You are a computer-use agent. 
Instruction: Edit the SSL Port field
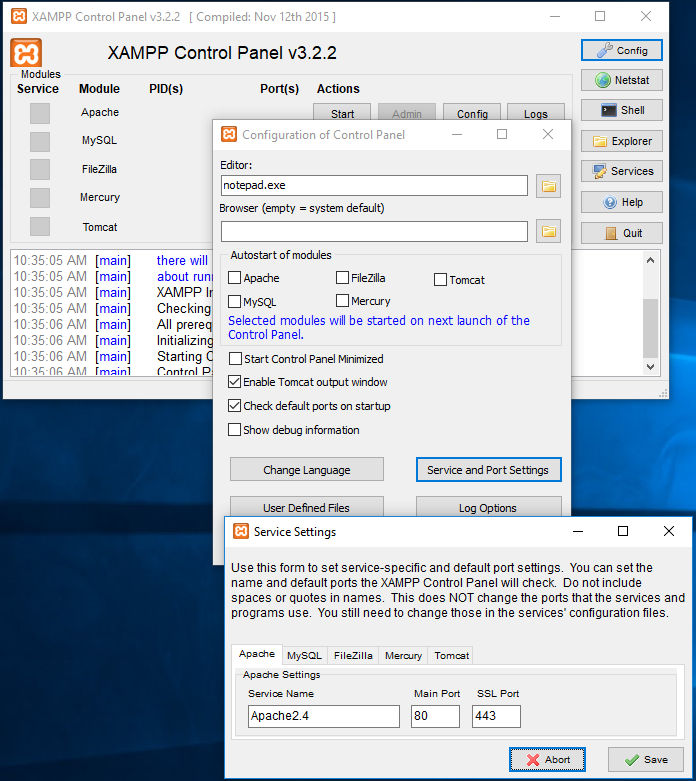click(x=496, y=716)
